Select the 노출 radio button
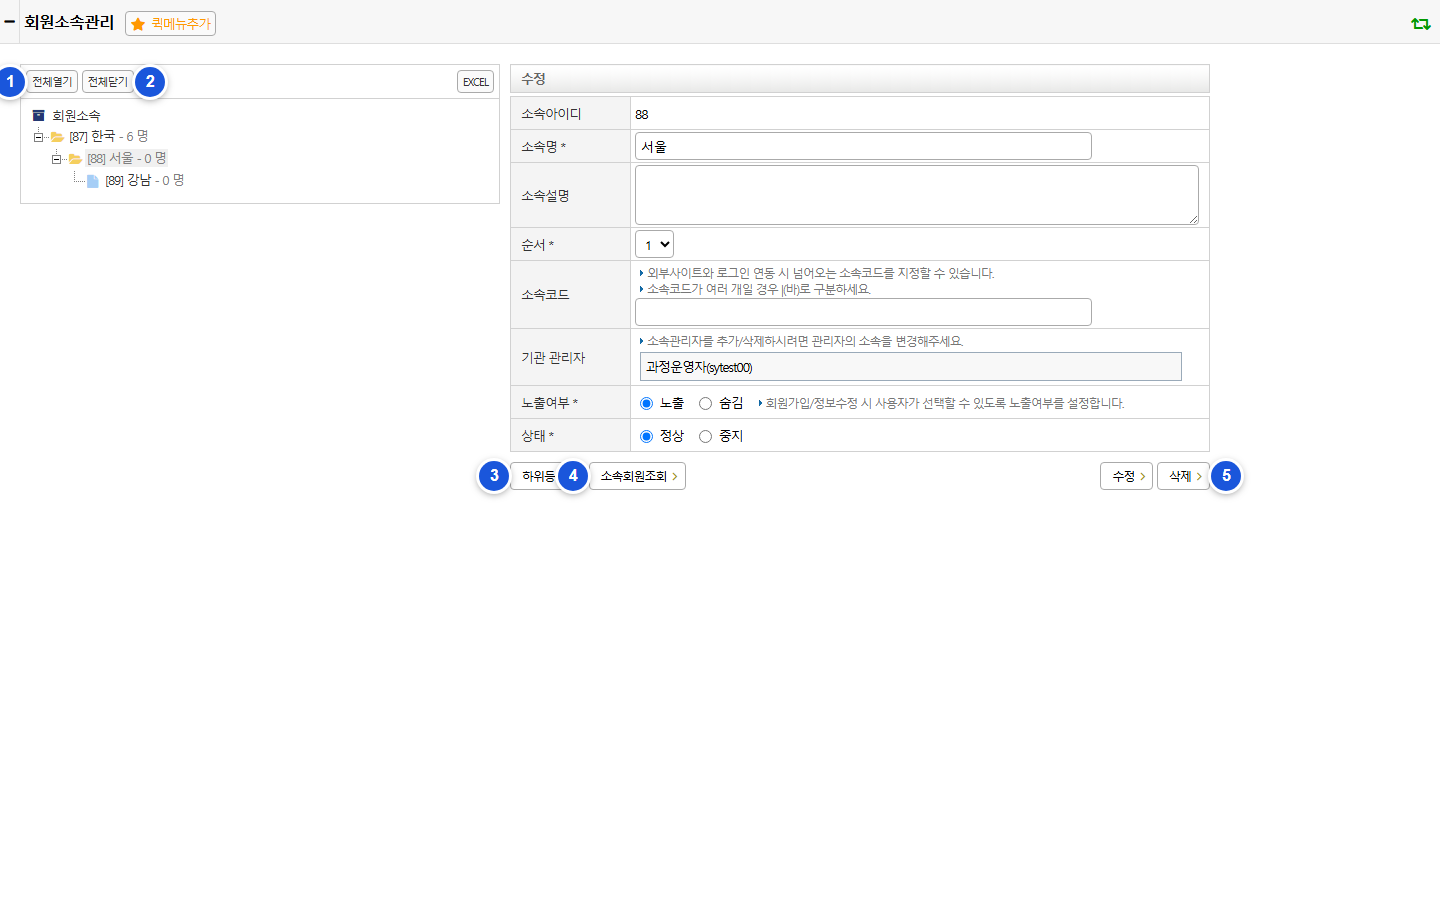 646,403
